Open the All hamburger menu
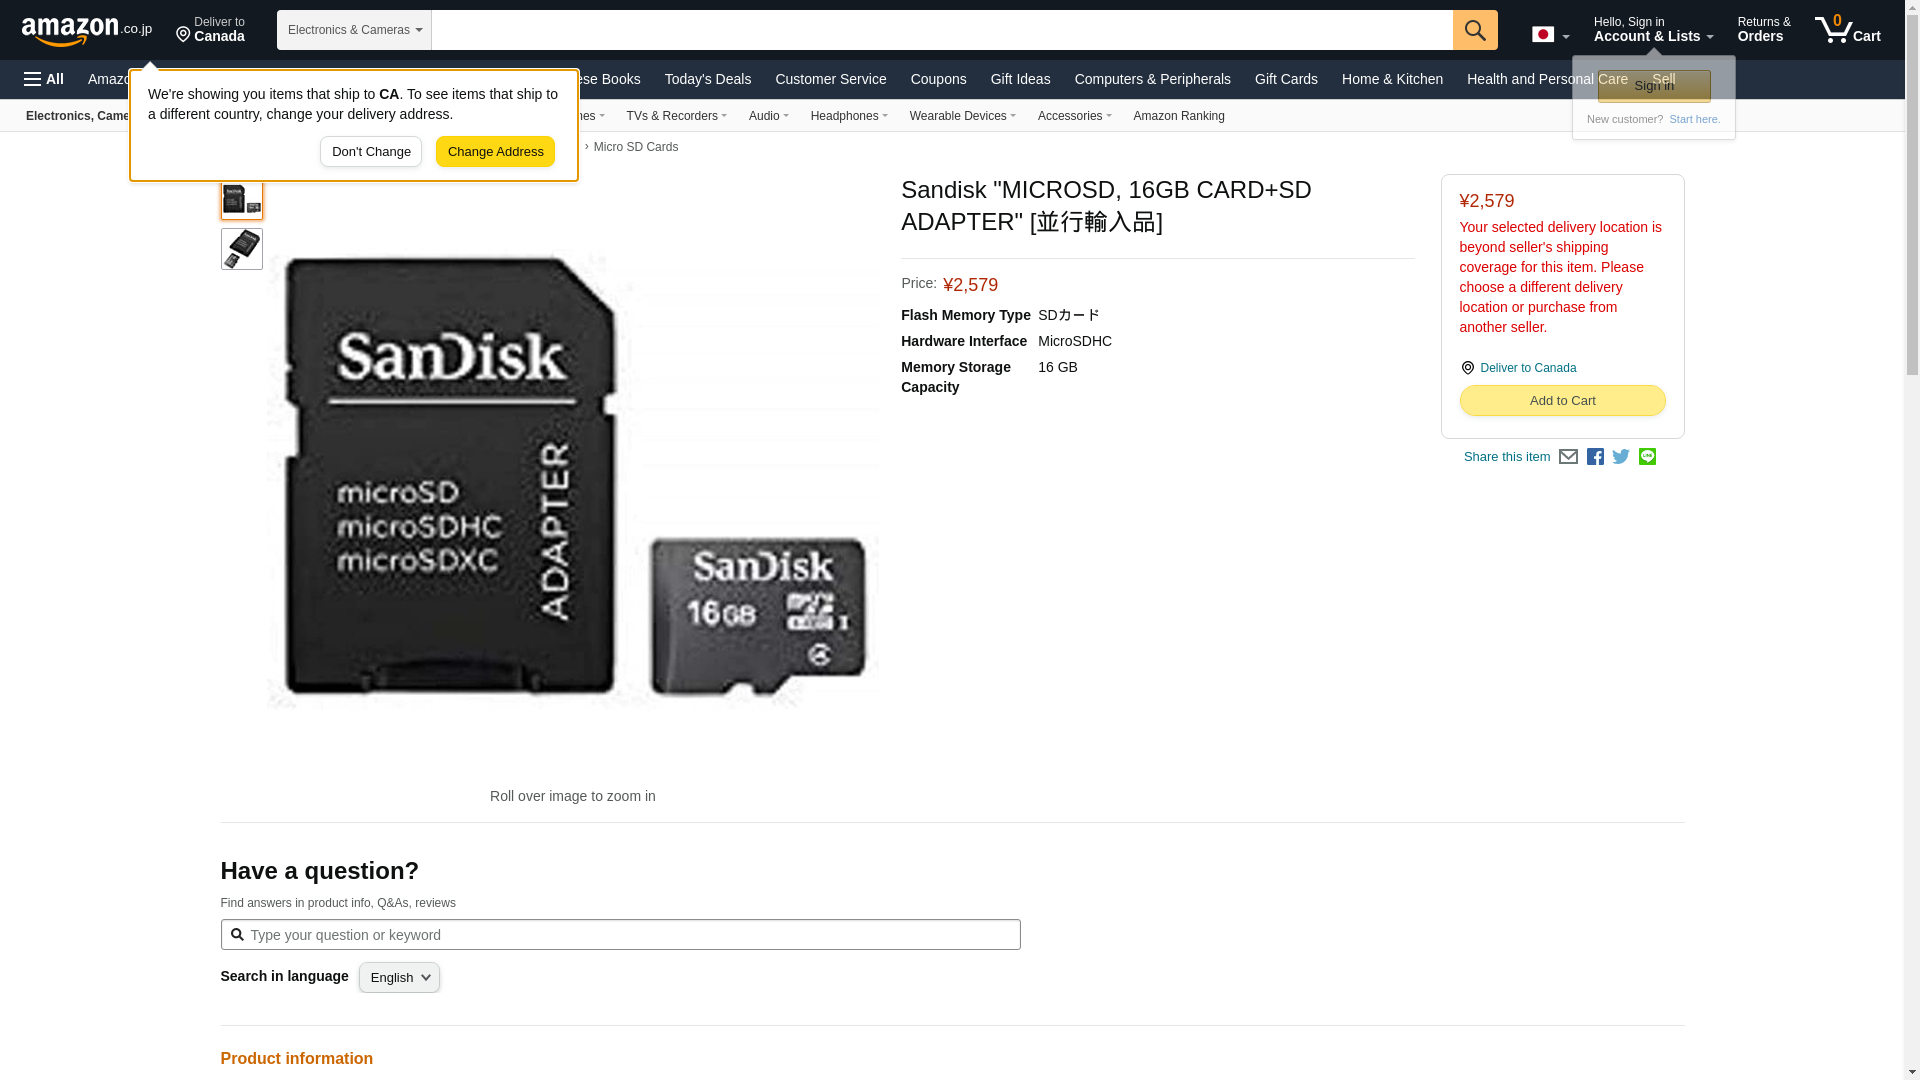1920x1080 pixels. [44, 79]
